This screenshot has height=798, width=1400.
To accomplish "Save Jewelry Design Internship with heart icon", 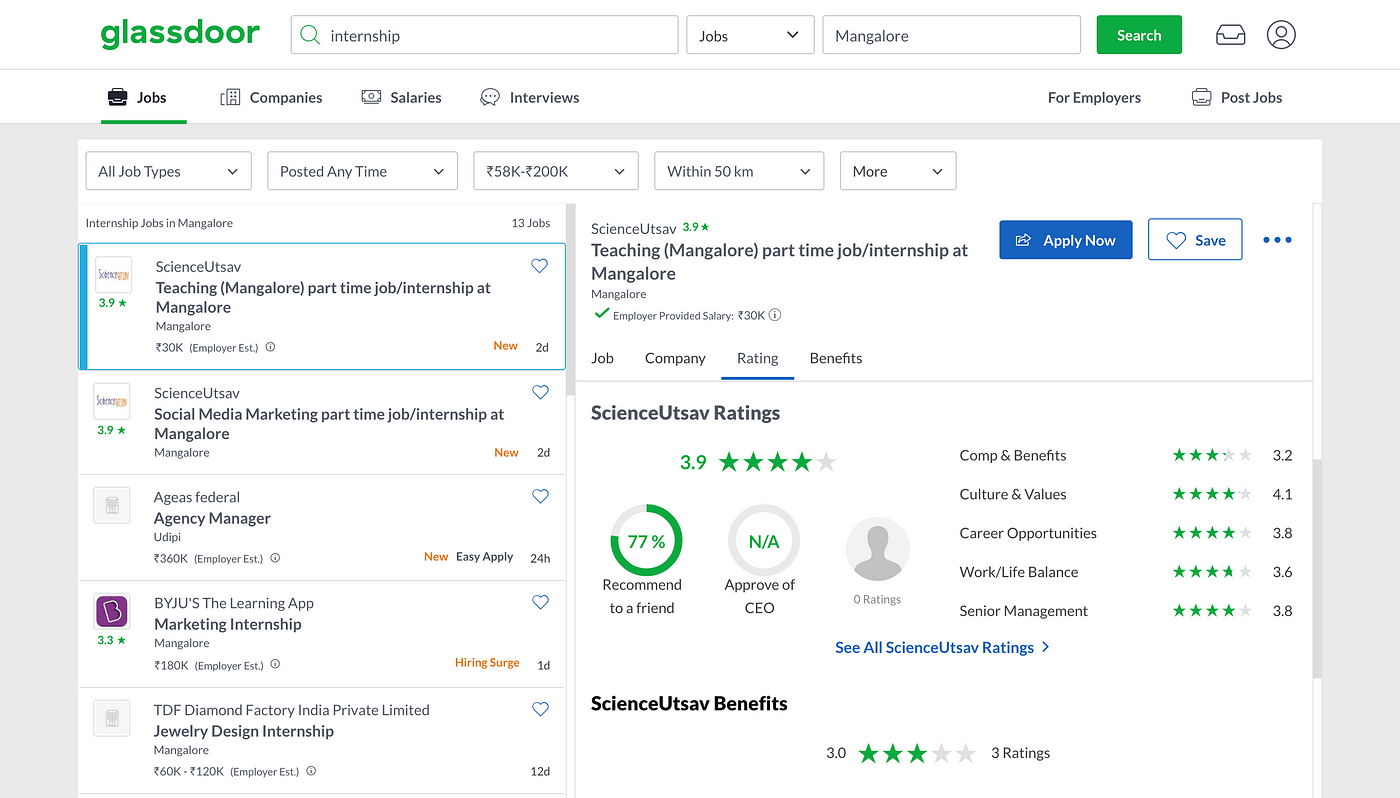I will [x=540, y=709].
